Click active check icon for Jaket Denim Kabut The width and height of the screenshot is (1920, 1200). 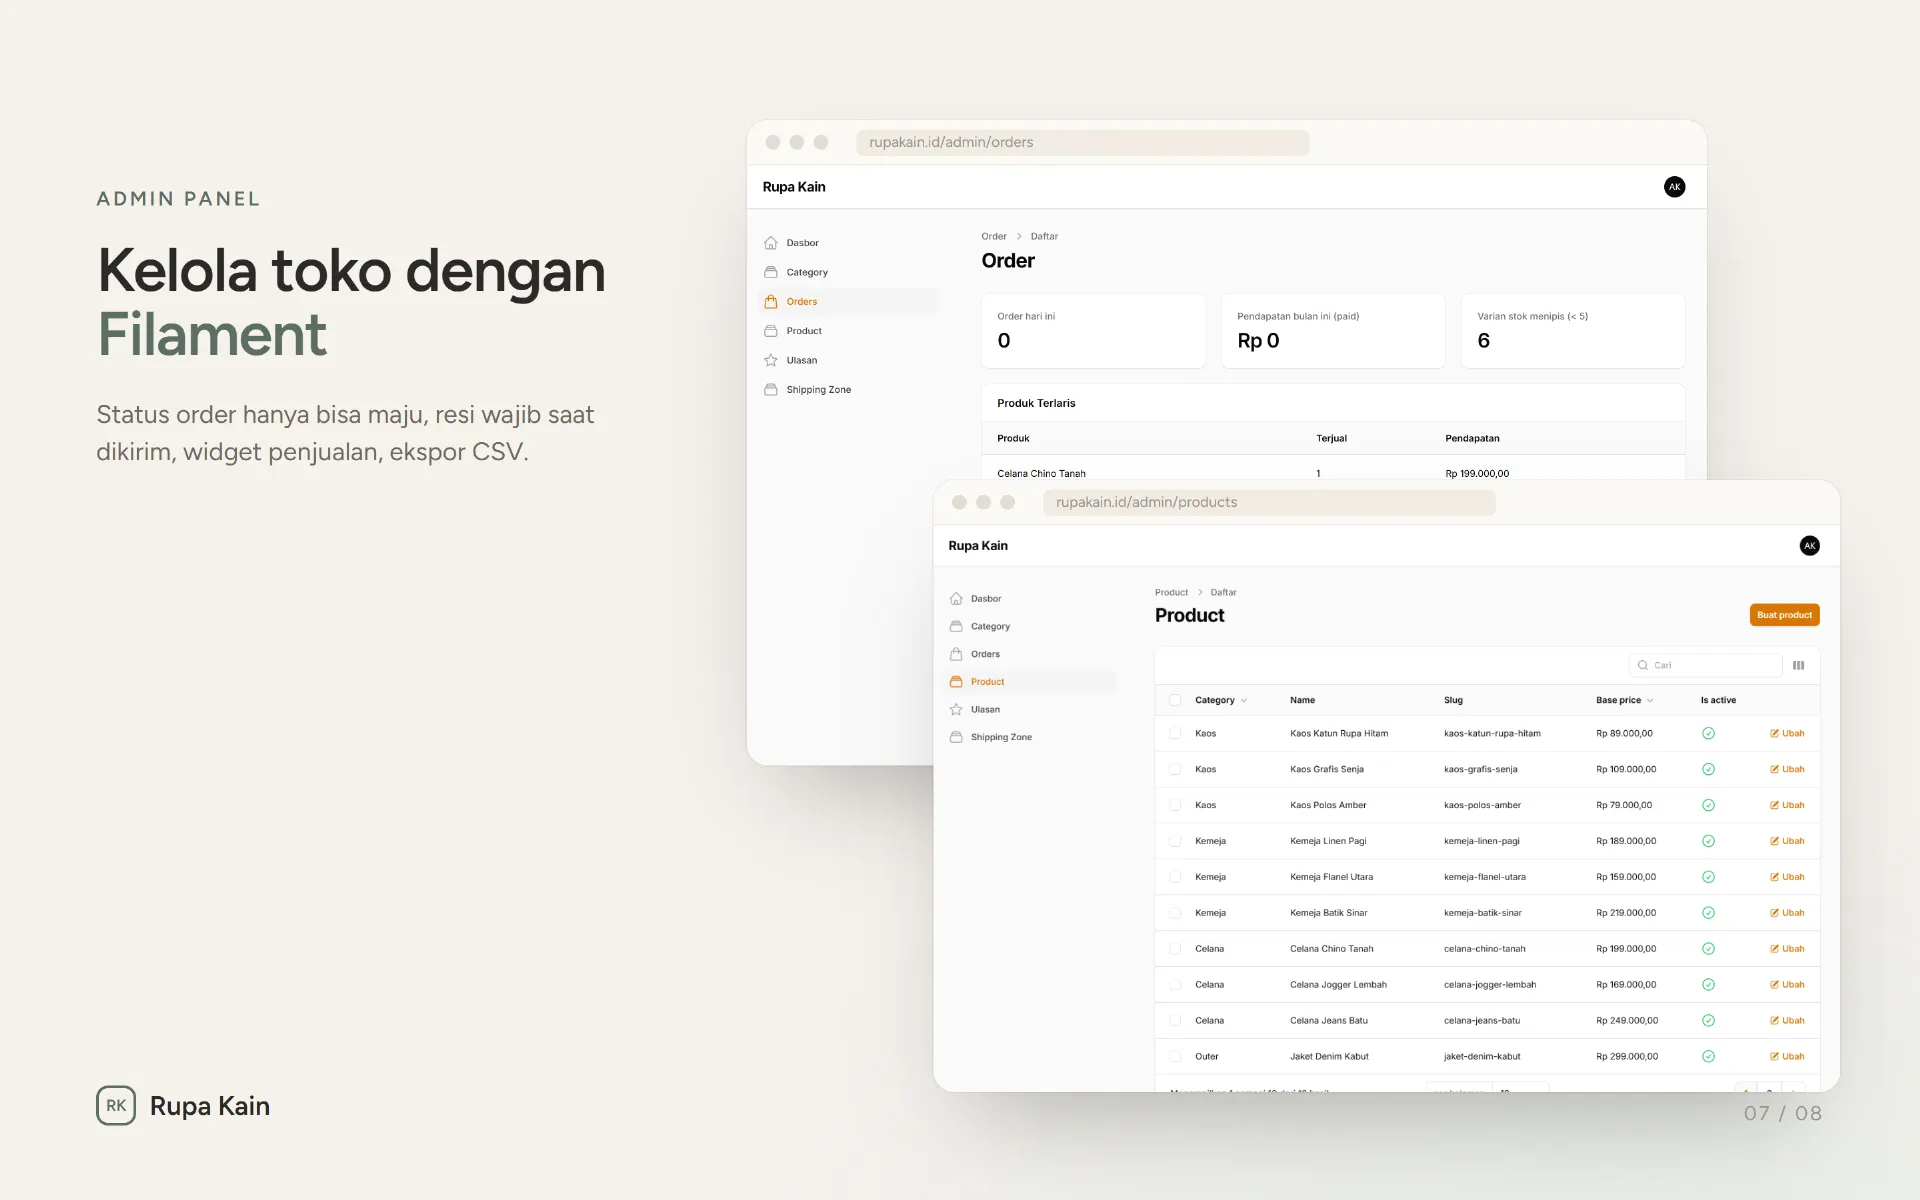(x=1708, y=1056)
